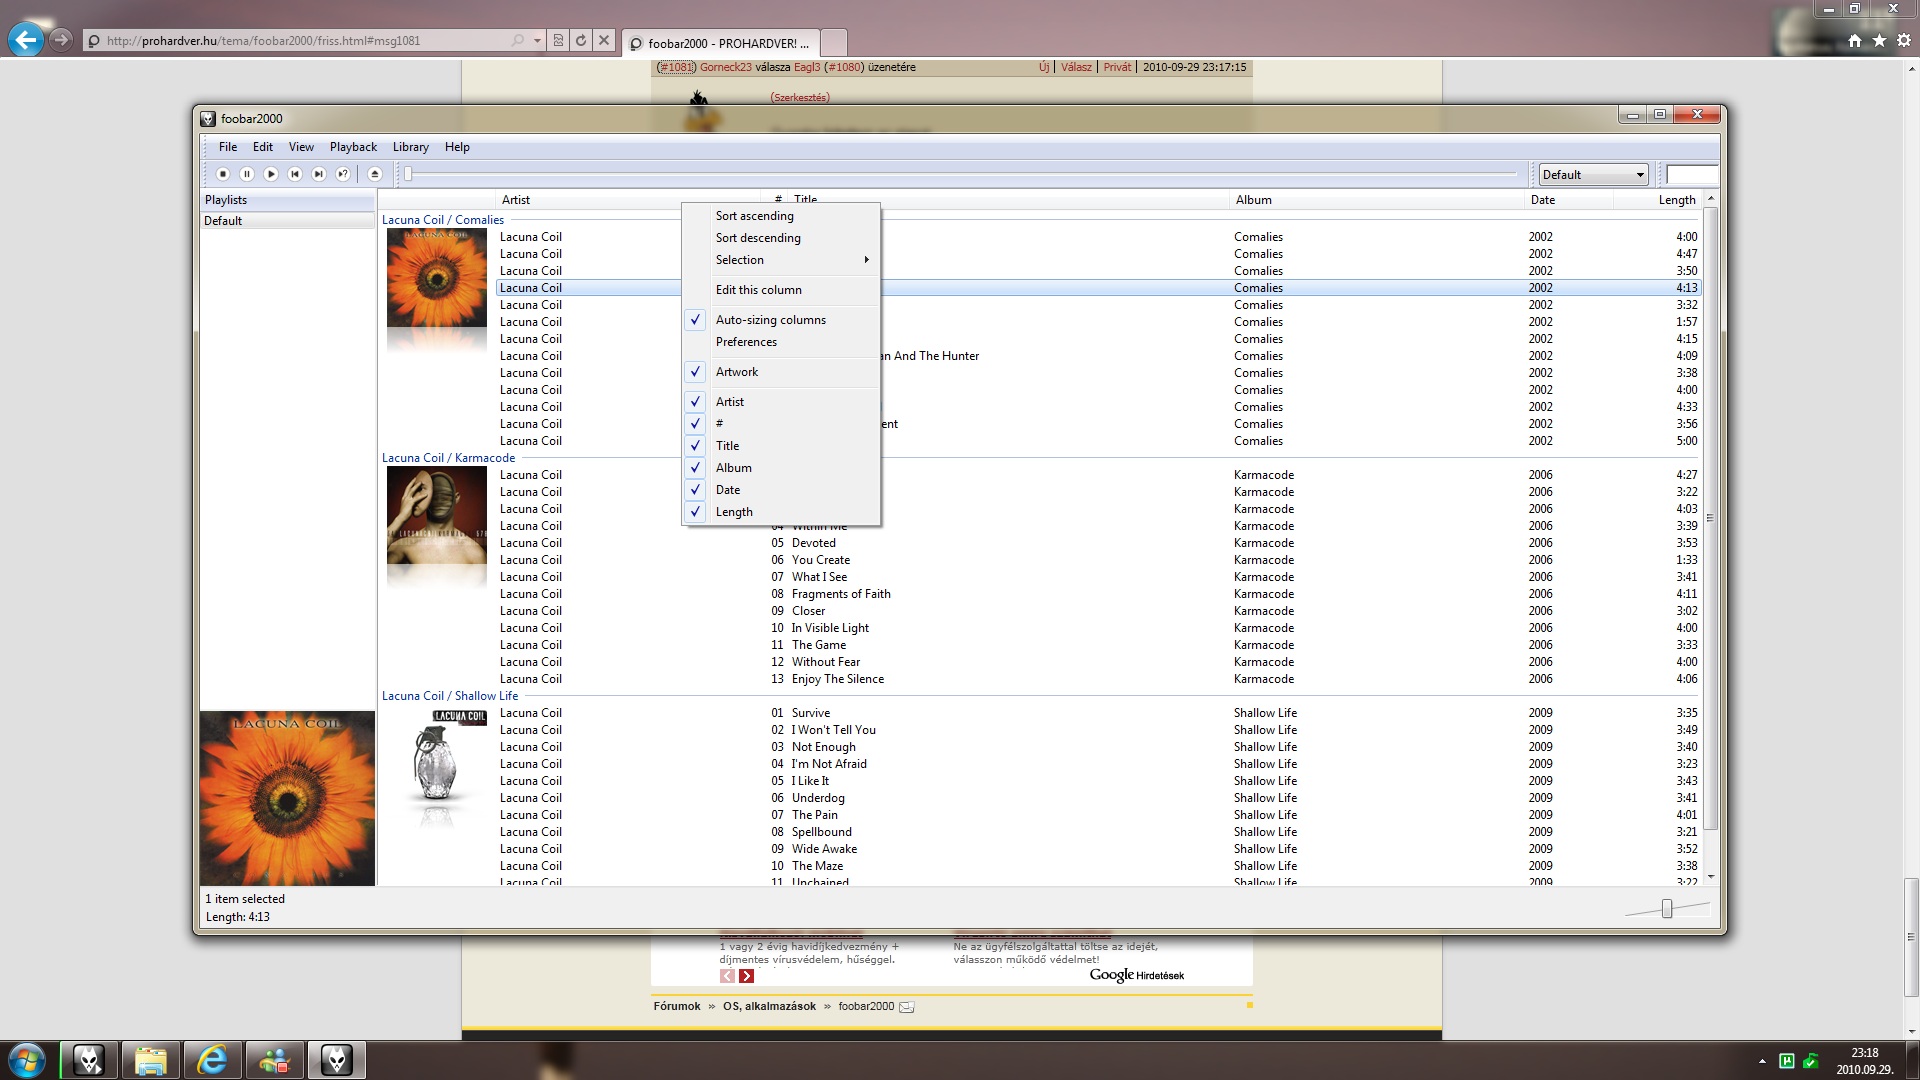
Task: Go forward in the browser
Action: [61, 40]
